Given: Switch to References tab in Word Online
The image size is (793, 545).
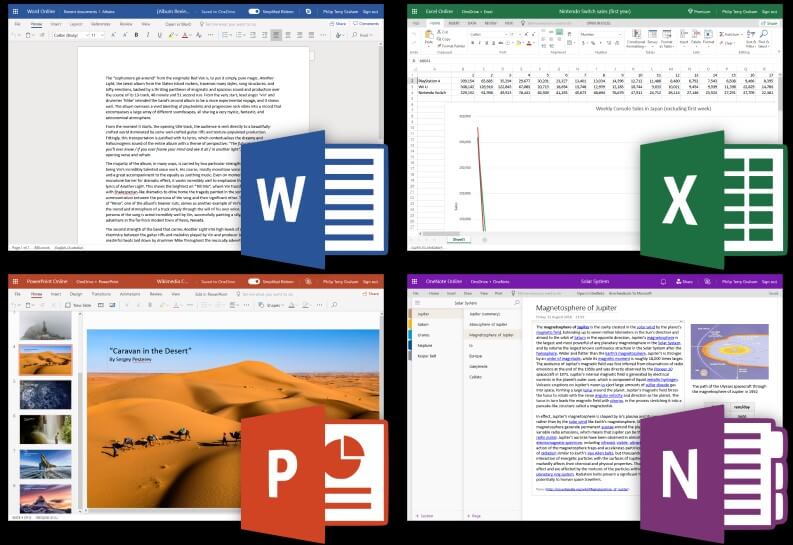Looking at the screenshot, I should tap(100, 24).
